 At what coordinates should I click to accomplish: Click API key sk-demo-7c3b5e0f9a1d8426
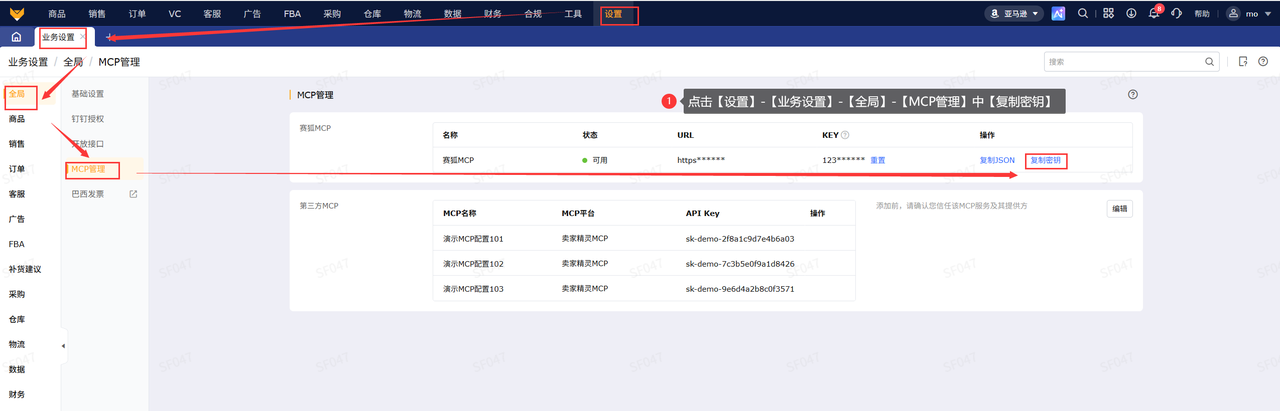[740, 264]
